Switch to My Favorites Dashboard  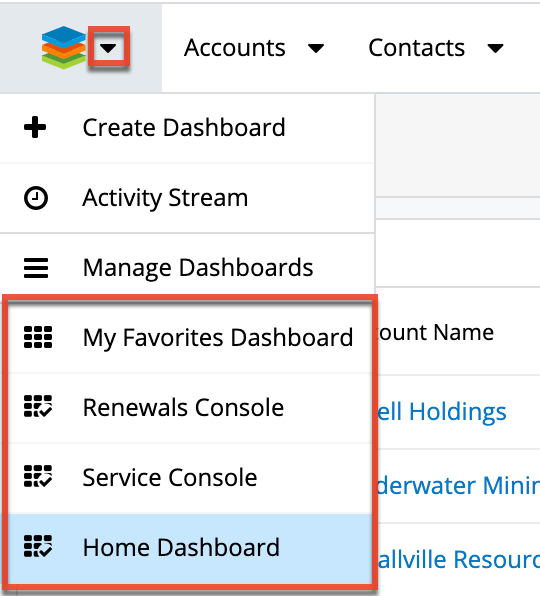190,337
